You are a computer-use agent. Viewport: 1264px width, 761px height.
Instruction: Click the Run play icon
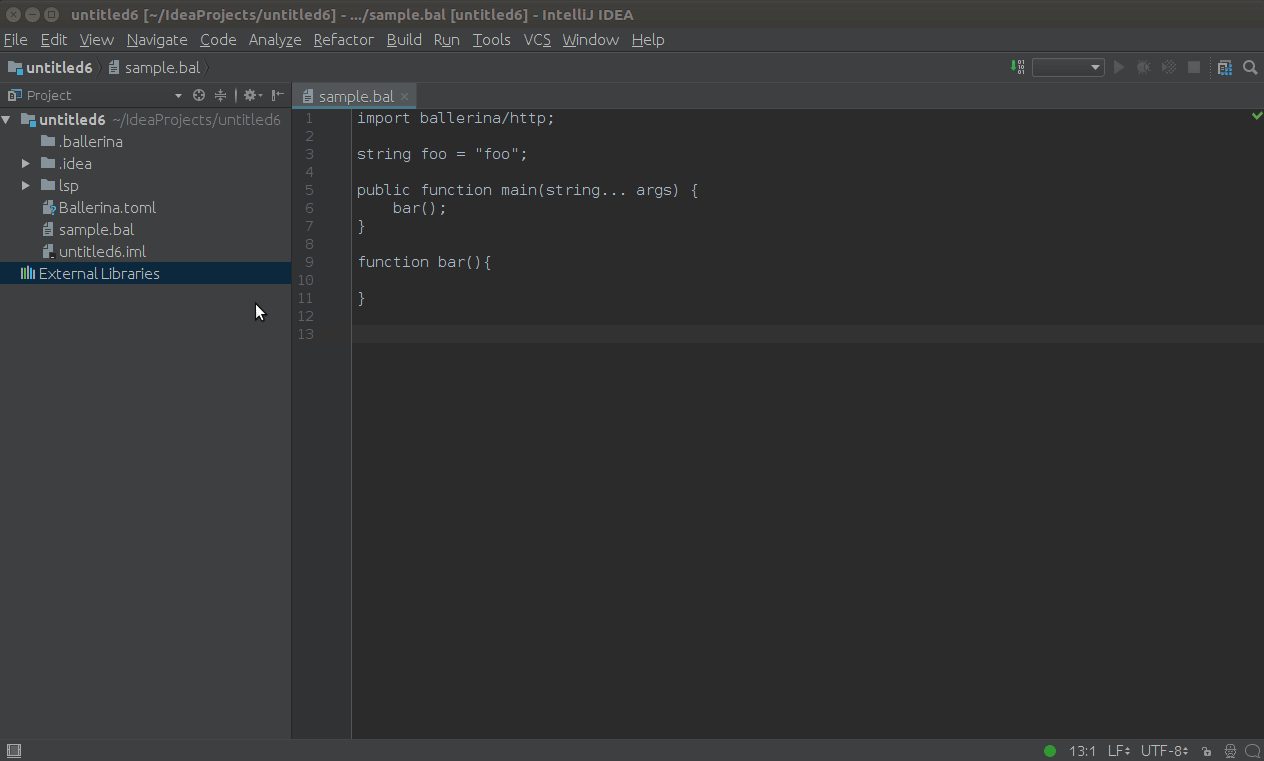(x=1119, y=67)
